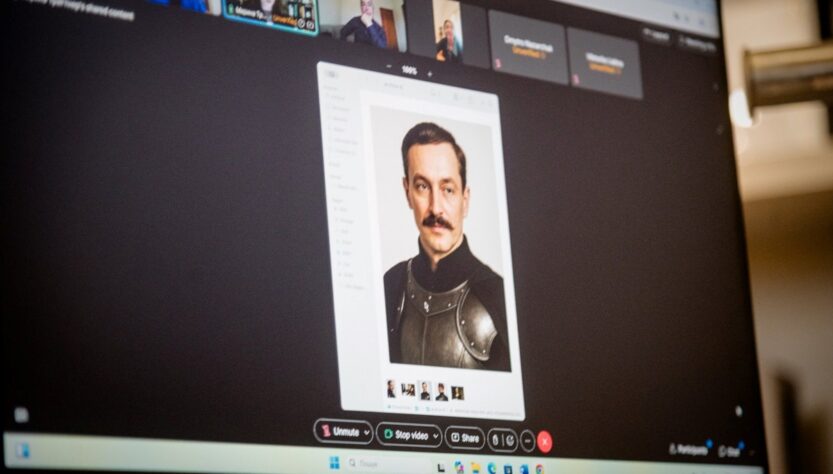Zoom in shared content with the plus button
The height and width of the screenshot is (474, 833).
[x=429, y=74]
